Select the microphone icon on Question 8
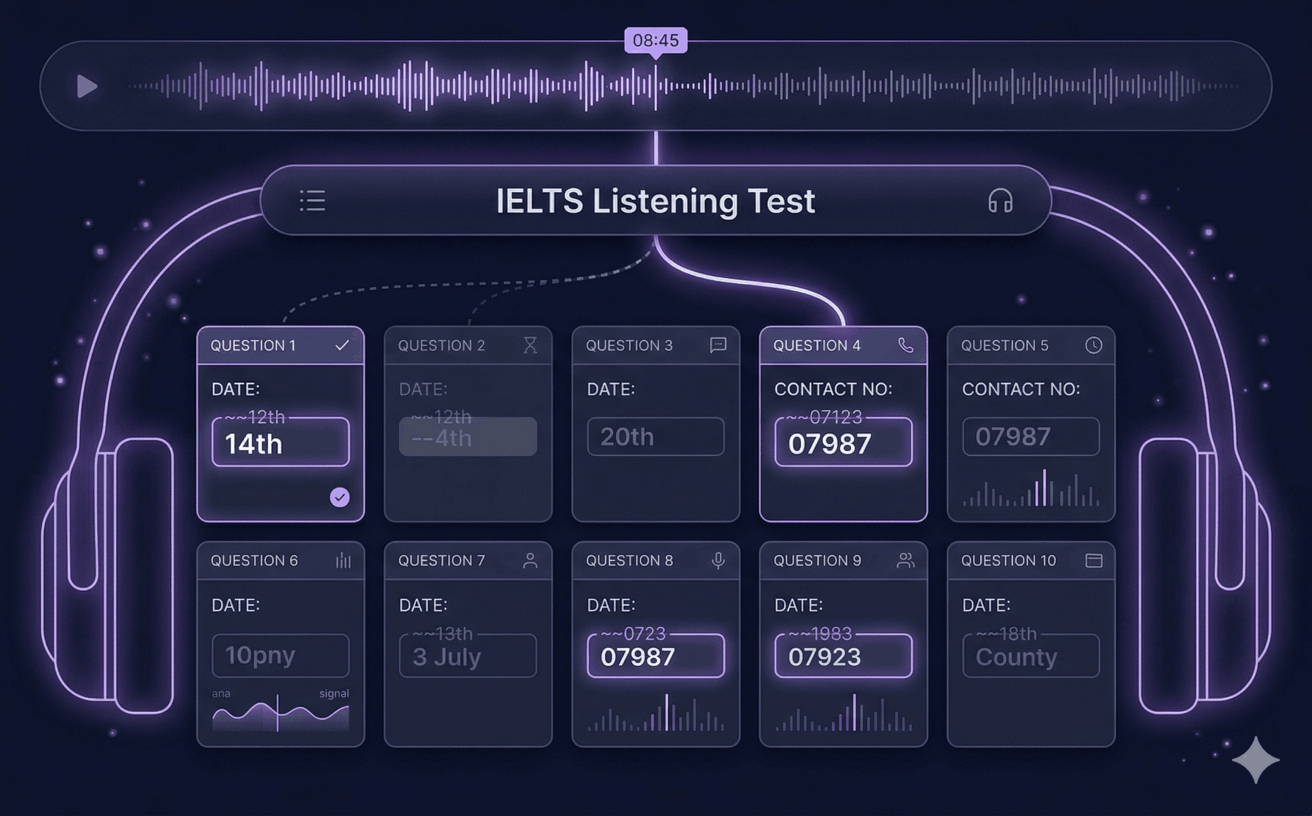Image resolution: width=1312 pixels, height=816 pixels. (x=717, y=561)
